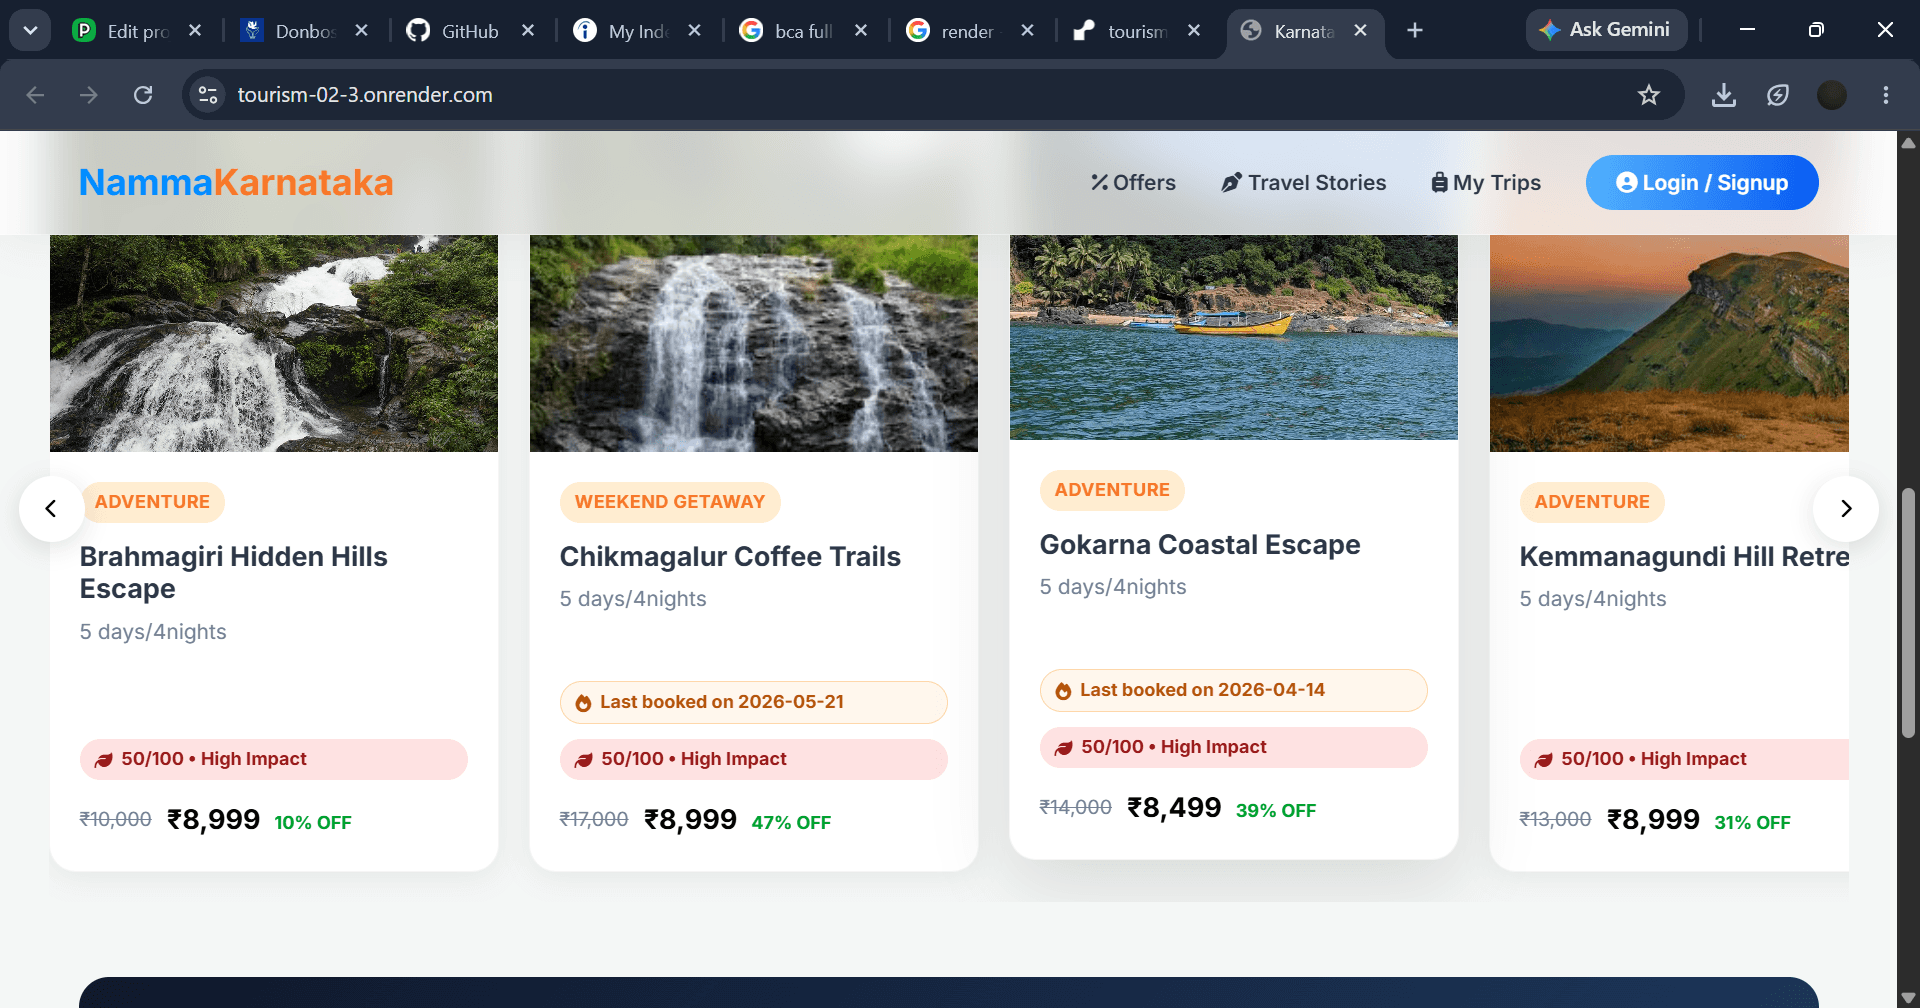Show previous packages with left carousel arrow
The image size is (1920, 1008).
(51, 508)
